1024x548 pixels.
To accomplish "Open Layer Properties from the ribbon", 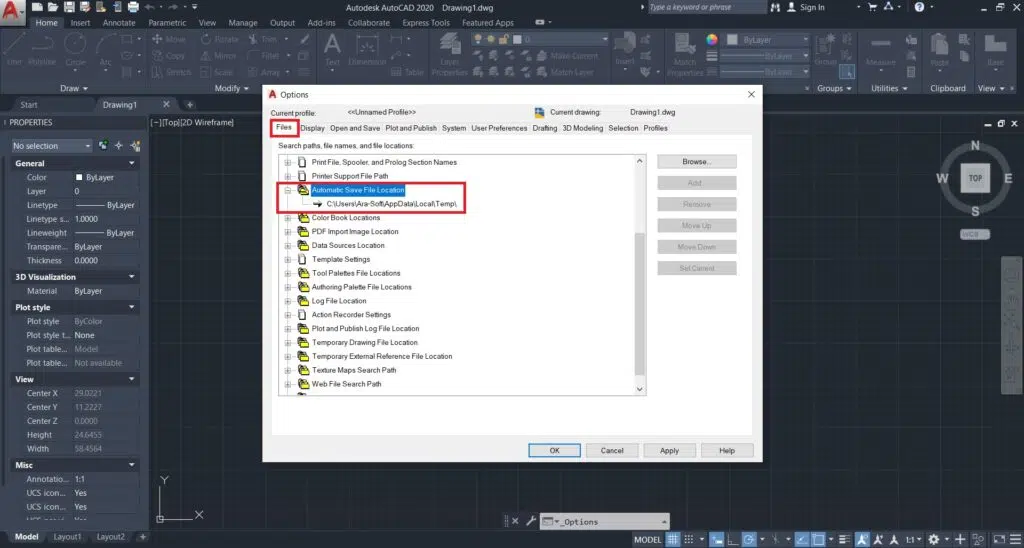I will (x=449, y=52).
